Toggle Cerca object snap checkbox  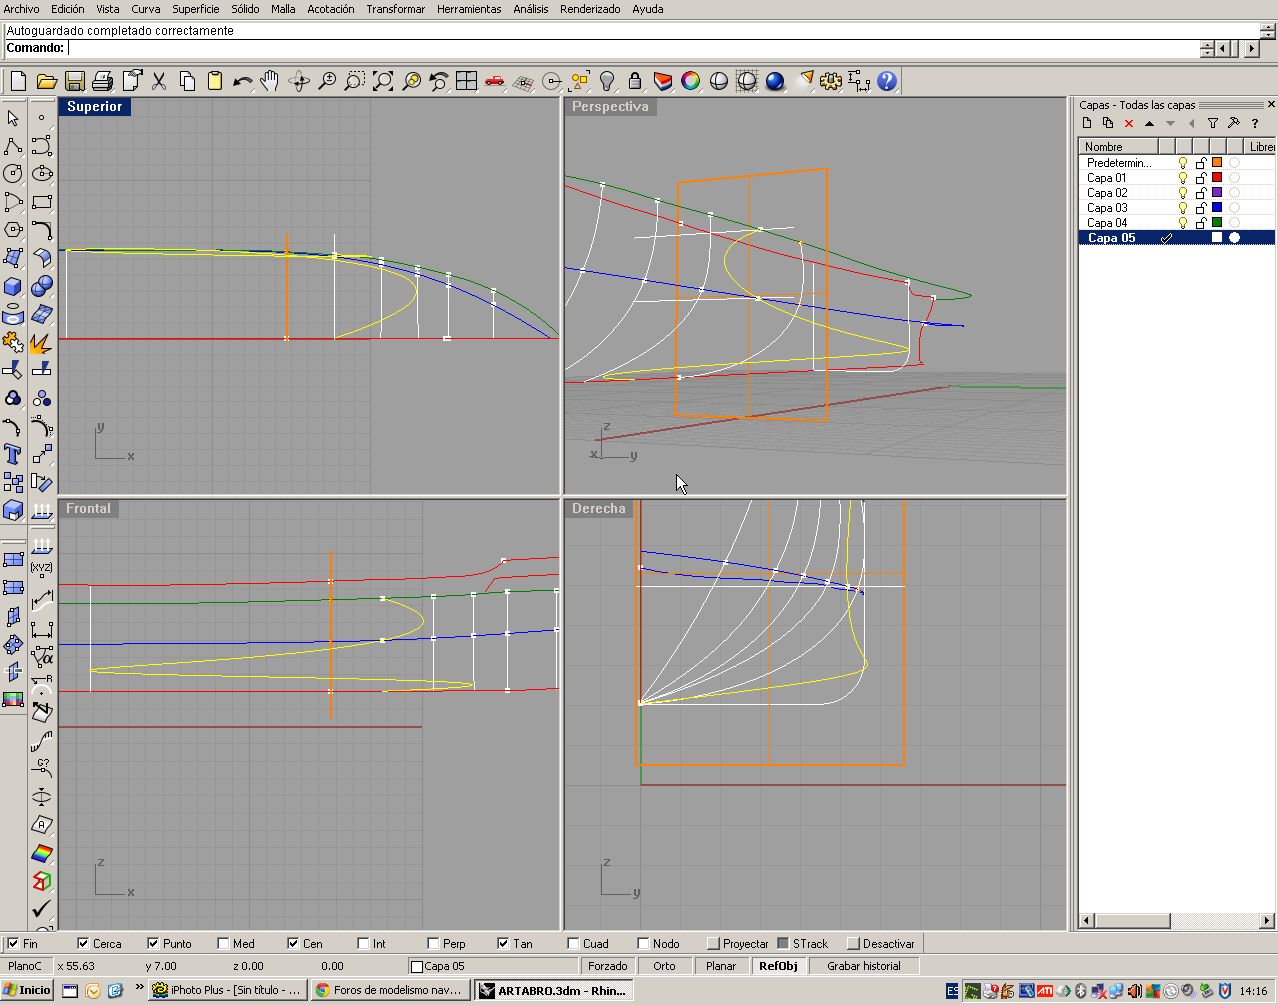point(83,943)
